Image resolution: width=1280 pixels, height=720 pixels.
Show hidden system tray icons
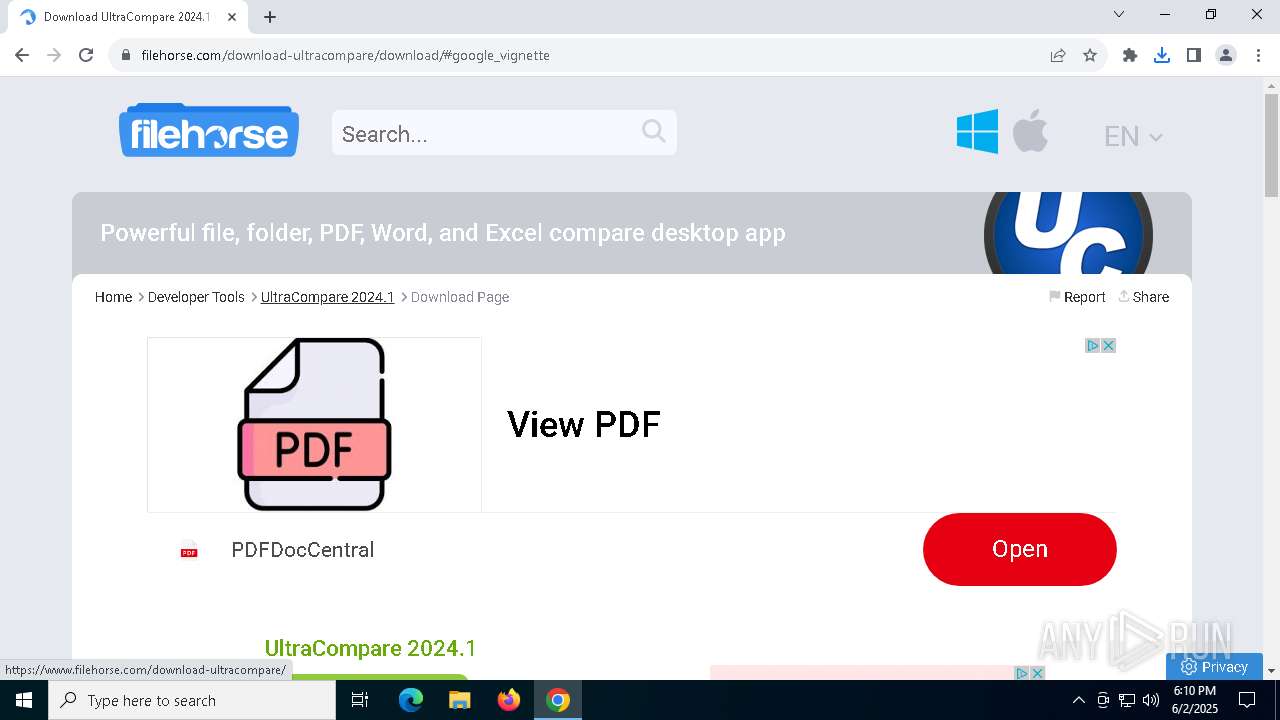tap(1078, 700)
